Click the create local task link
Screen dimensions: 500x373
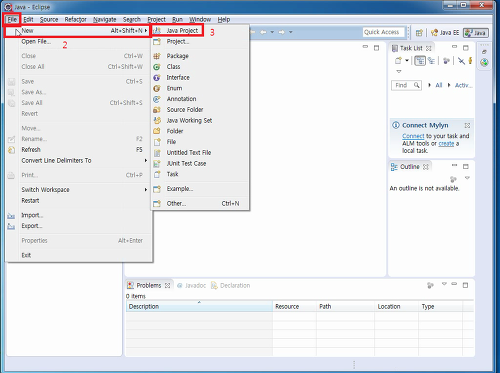pyautogui.click(x=446, y=143)
